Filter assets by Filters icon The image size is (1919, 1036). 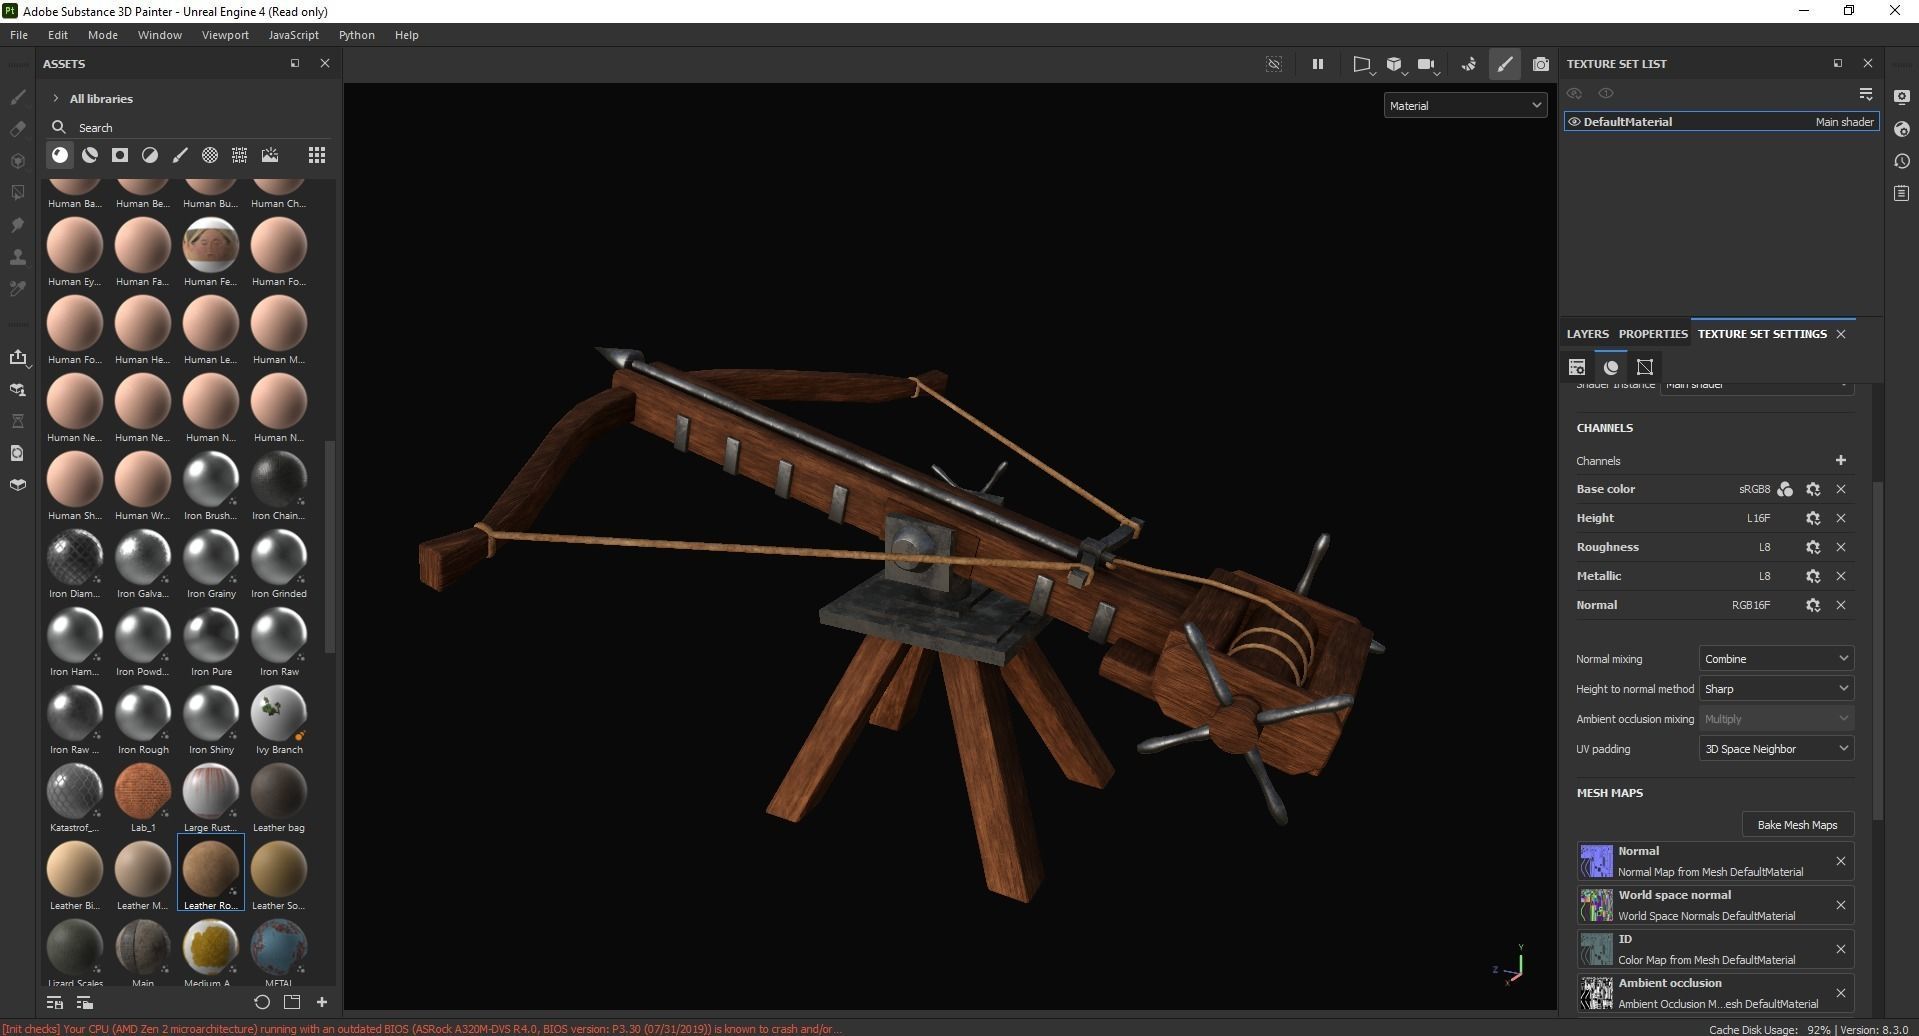coord(150,155)
